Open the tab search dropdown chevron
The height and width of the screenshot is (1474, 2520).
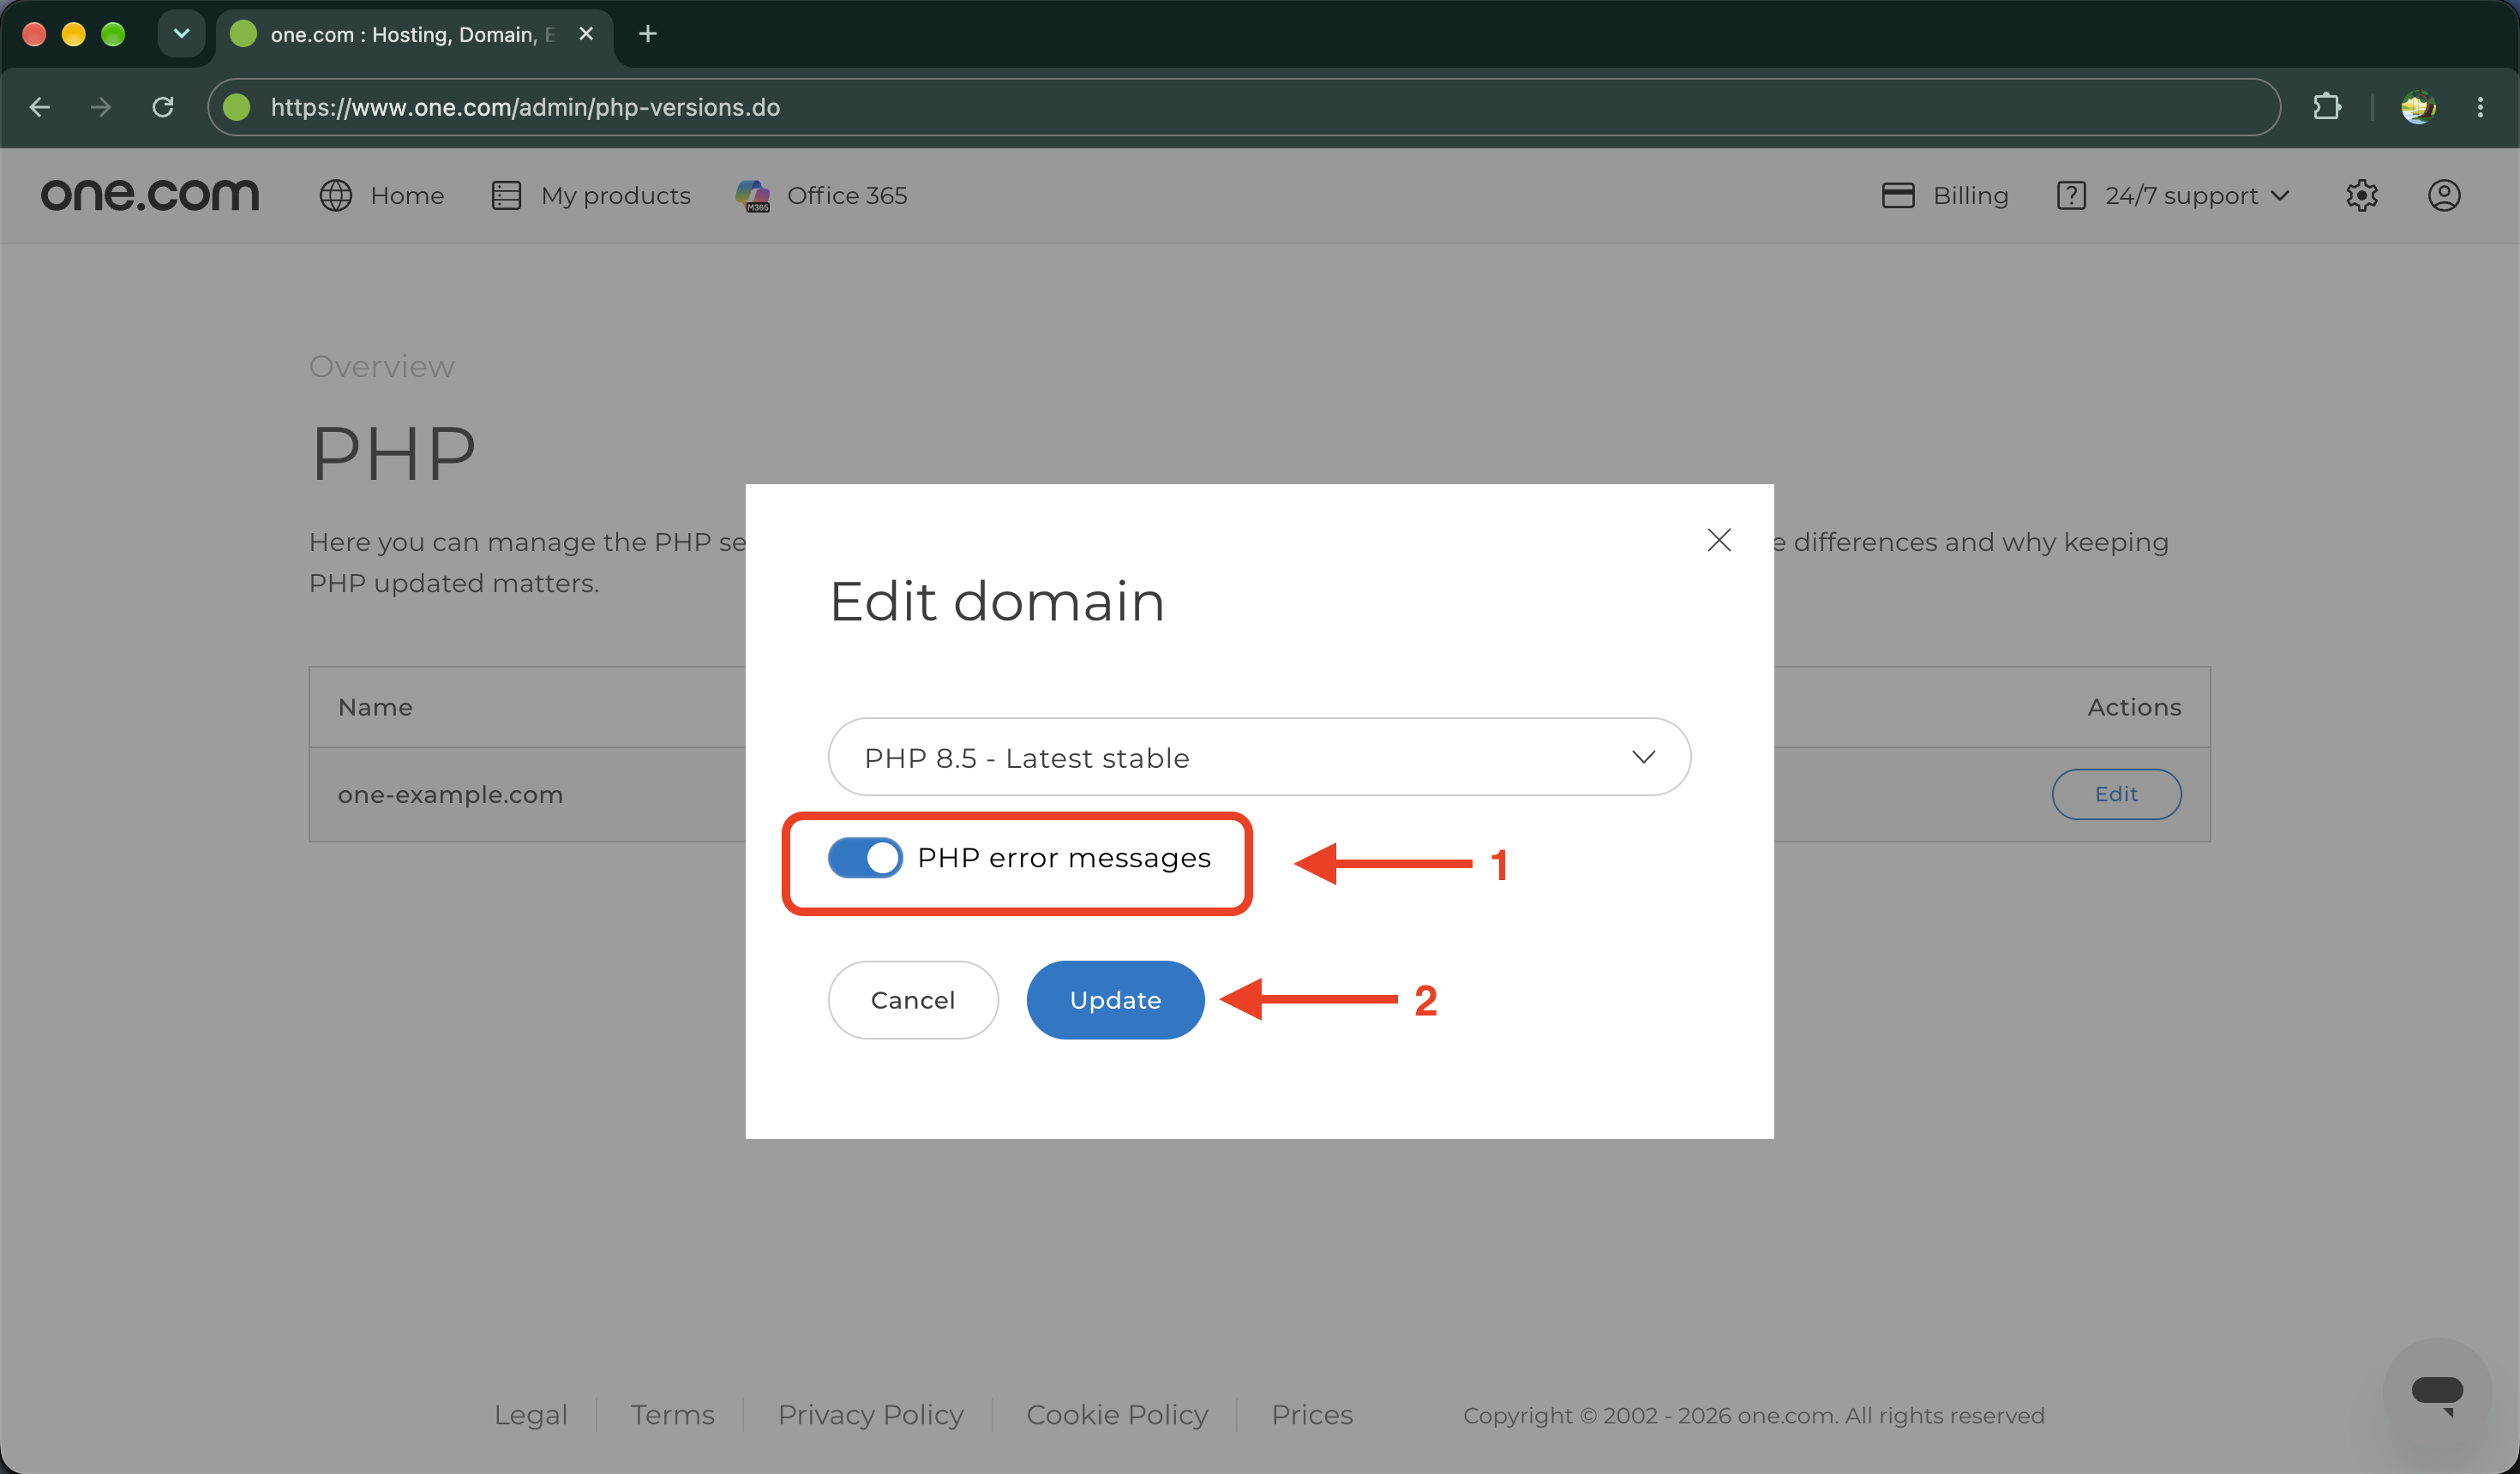pos(181,34)
